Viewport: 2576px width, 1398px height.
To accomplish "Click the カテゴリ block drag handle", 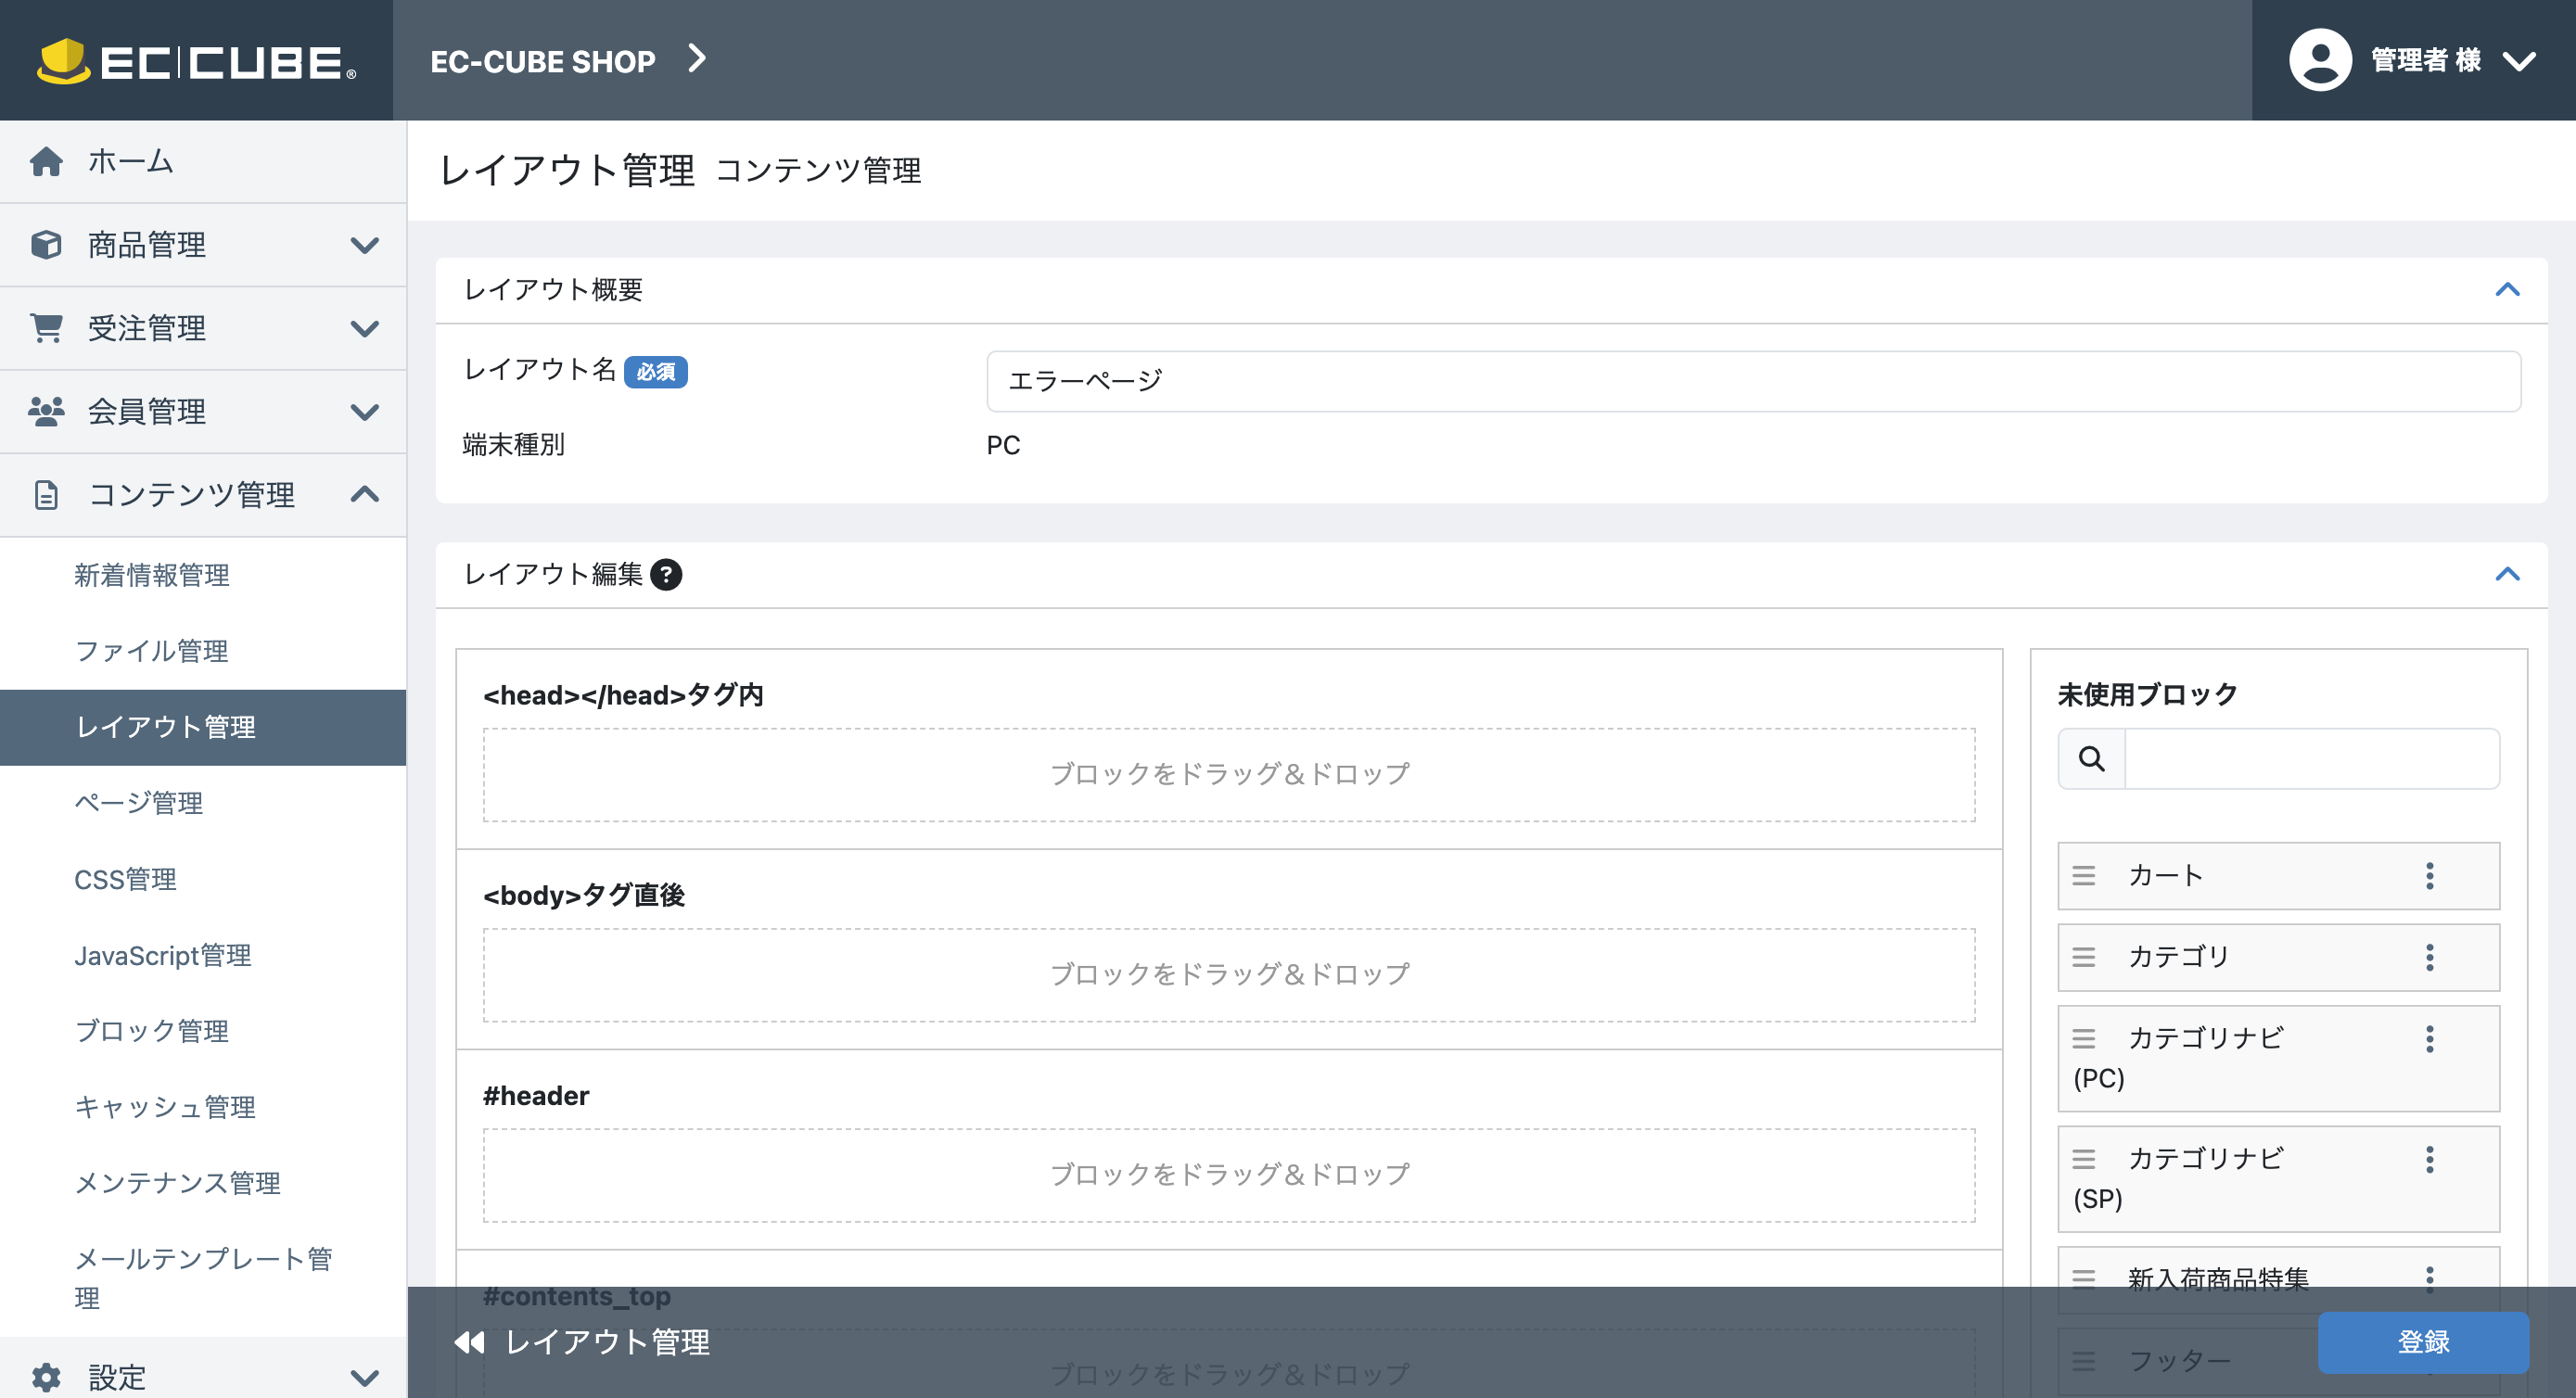I will [2084, 957].
